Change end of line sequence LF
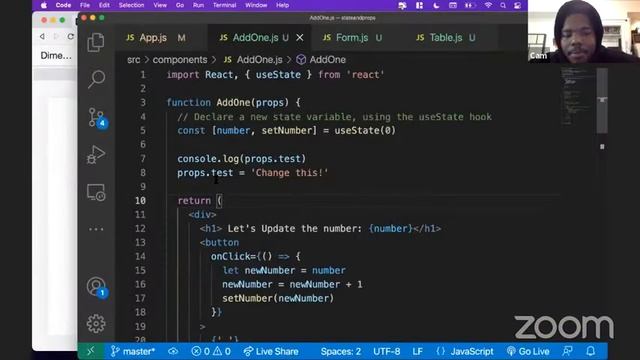This screenshot has height=360, width=640. (x=417, y=351)
